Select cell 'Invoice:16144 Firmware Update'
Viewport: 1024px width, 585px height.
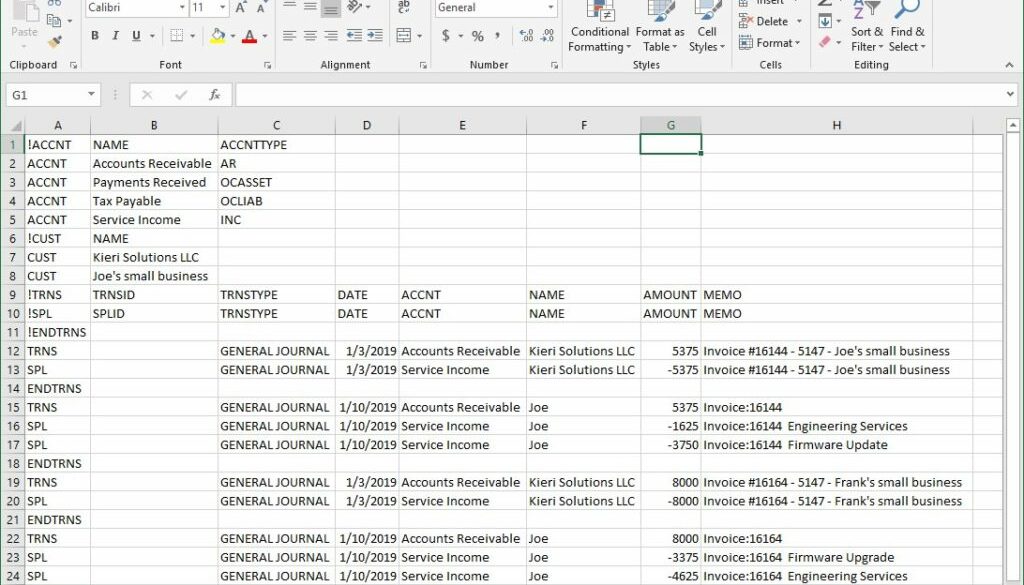(837, 445)
